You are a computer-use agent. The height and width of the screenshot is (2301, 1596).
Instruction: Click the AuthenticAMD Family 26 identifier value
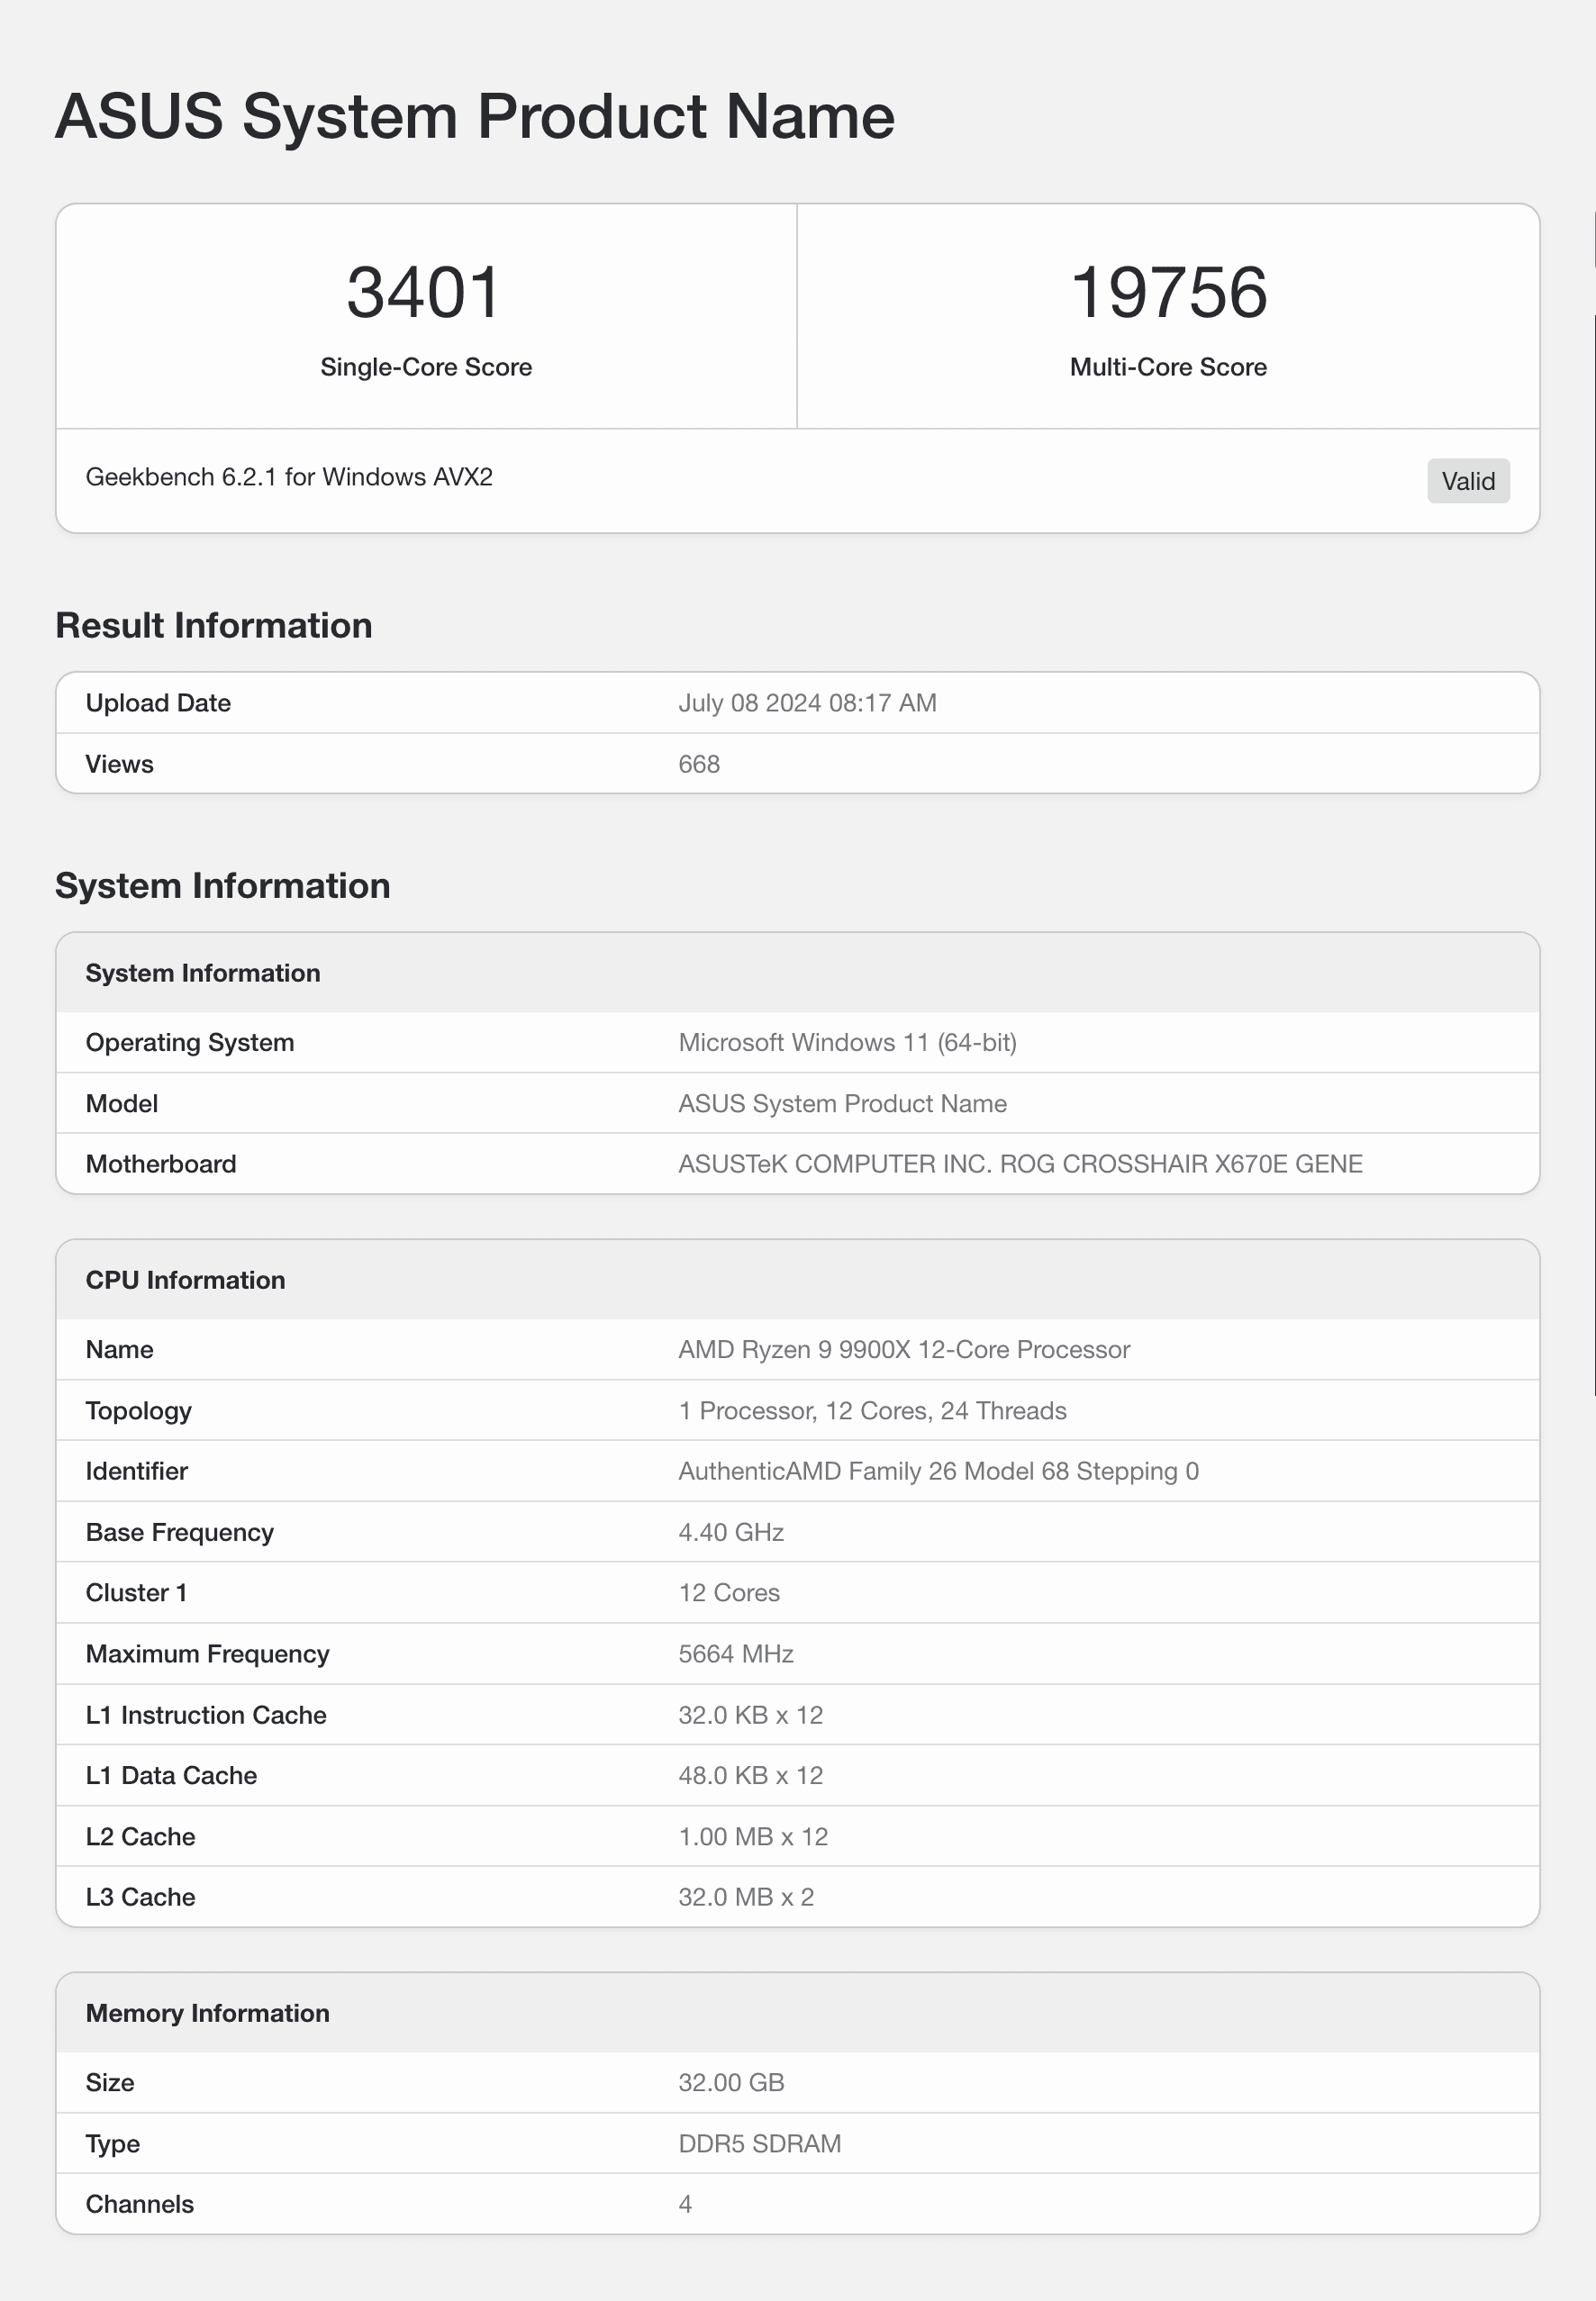[938, 1471]
